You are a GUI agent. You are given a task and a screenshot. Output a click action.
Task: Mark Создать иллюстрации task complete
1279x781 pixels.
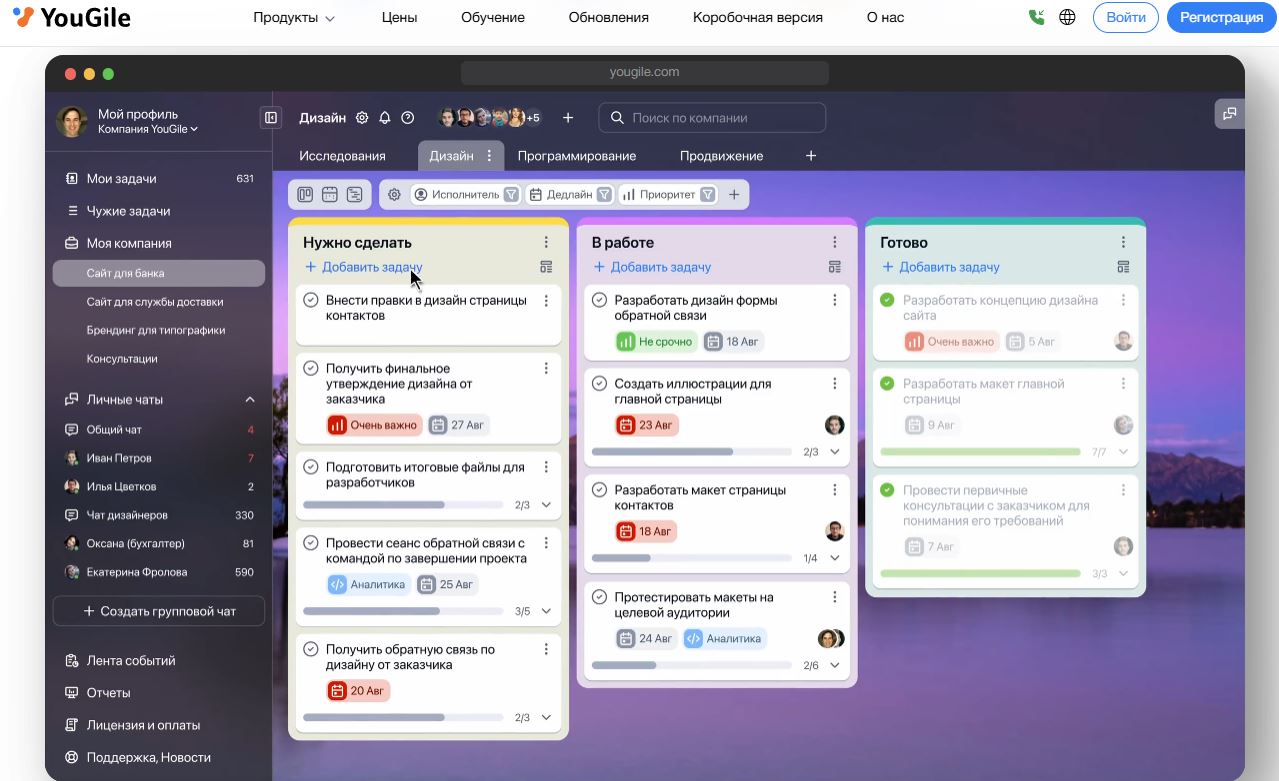tap(600, 384)
